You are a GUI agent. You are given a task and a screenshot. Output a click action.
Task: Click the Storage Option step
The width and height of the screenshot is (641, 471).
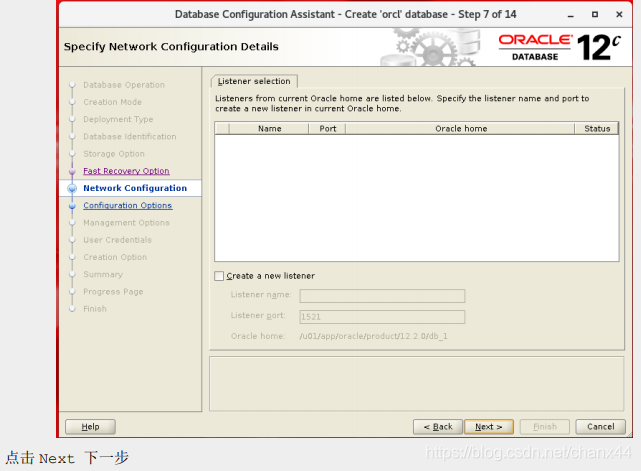(x=114, y=154)
